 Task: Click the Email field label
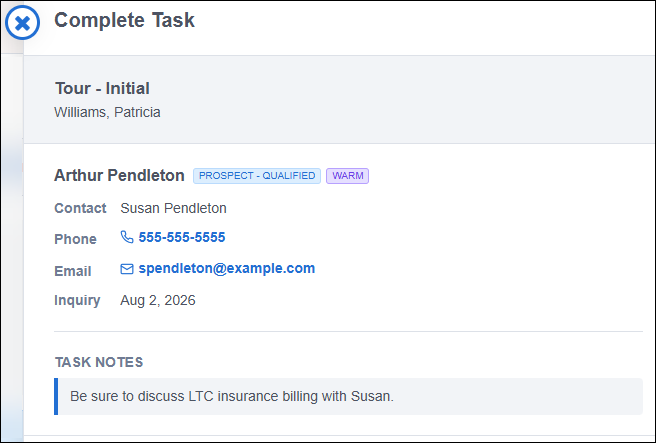point(73,271)
